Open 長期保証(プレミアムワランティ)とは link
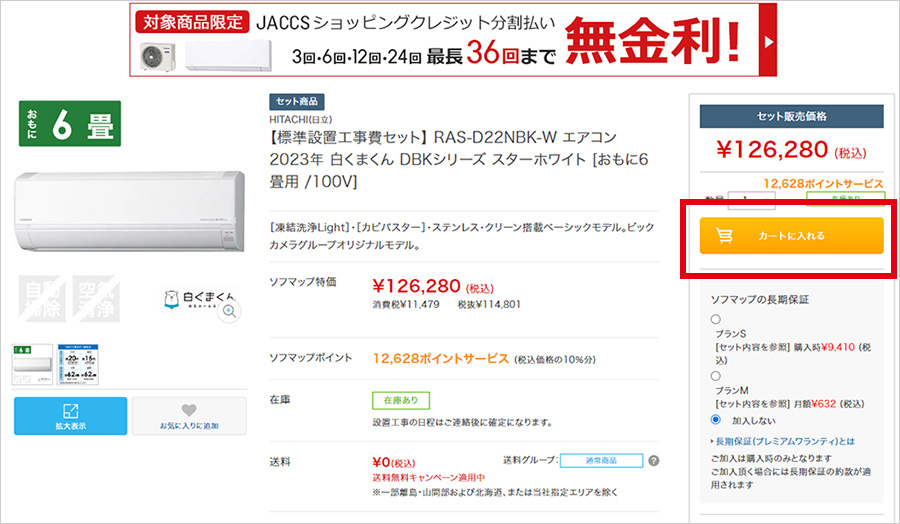This screenshot has width=900, height=524. coord(784,441)
